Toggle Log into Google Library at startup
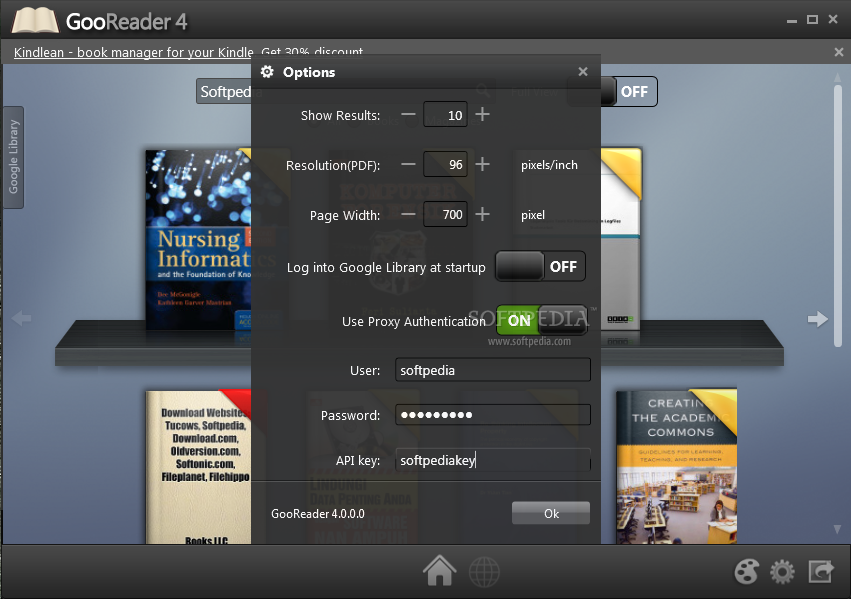Screen dimensions: 851x599 click(541, 266)
